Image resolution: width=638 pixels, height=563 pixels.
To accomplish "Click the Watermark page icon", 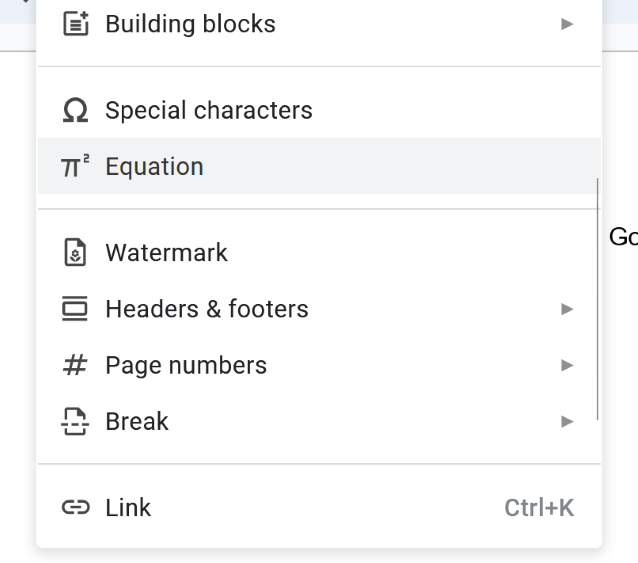I will [x=75, y=253].
